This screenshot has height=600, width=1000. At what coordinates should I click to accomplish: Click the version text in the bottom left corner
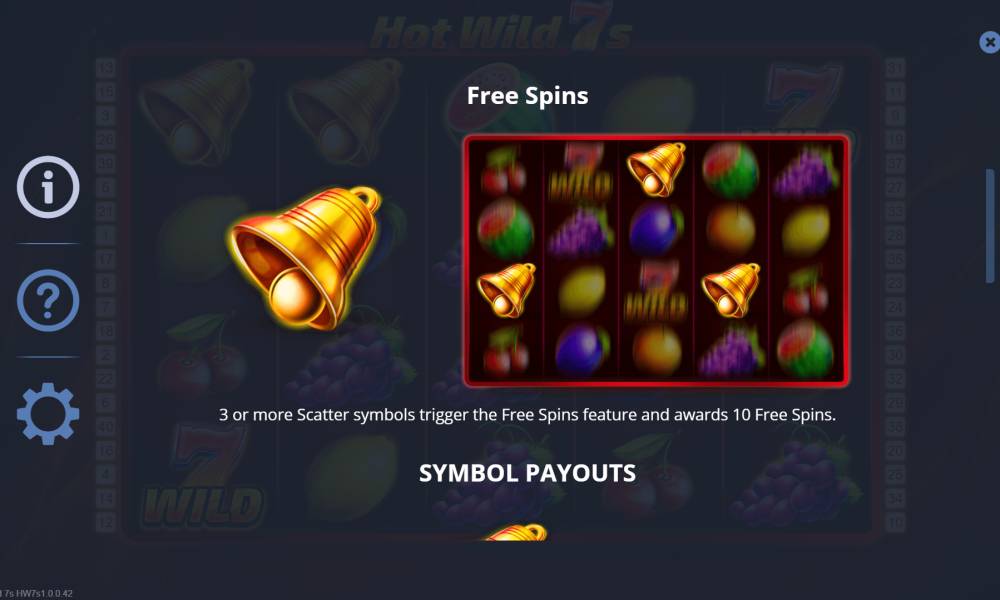point(36,594)
